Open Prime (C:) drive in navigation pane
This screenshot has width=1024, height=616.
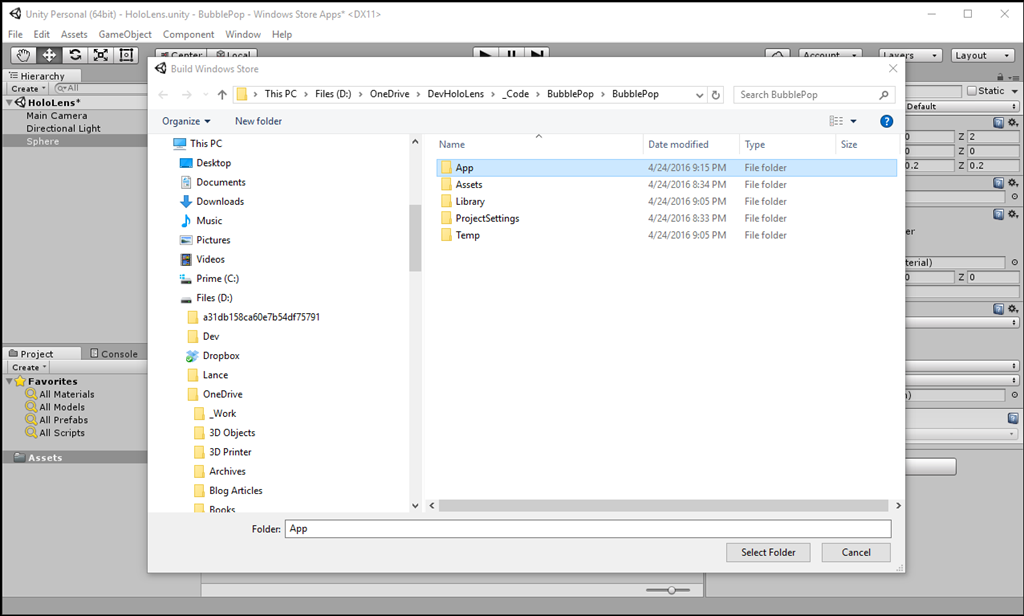[x=217, y=278]
